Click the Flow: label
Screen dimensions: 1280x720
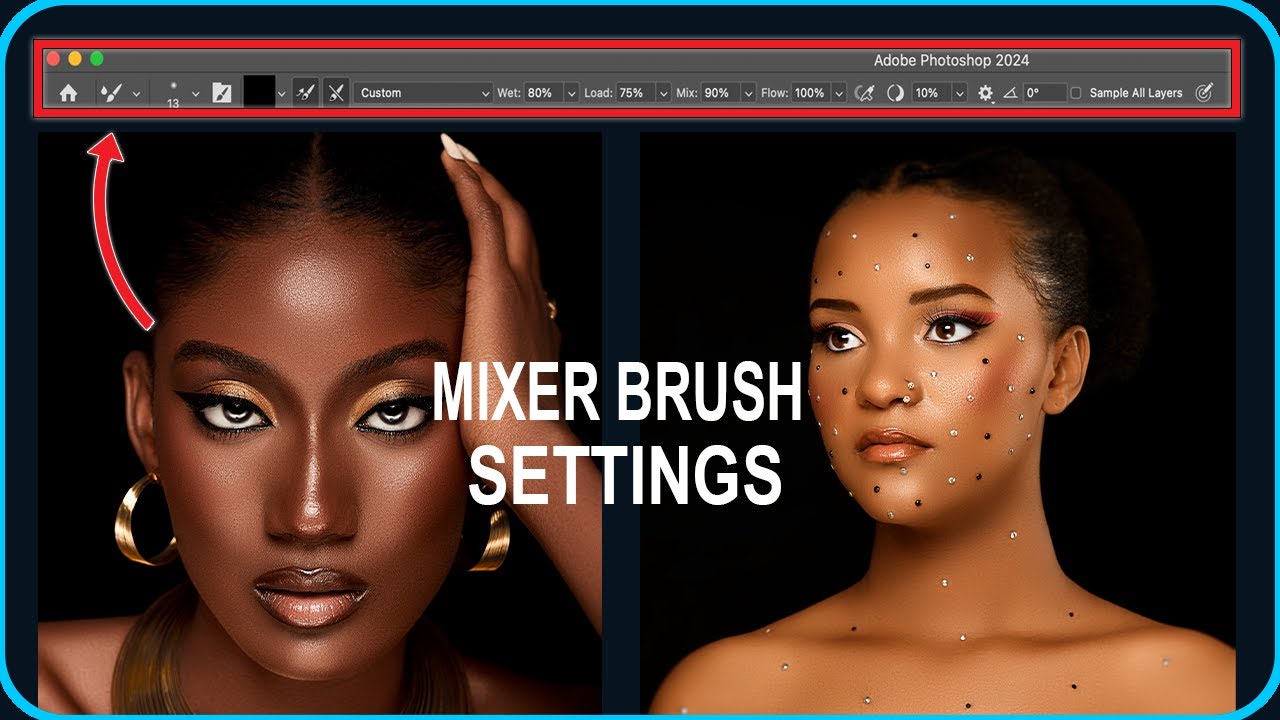point(774,93)
